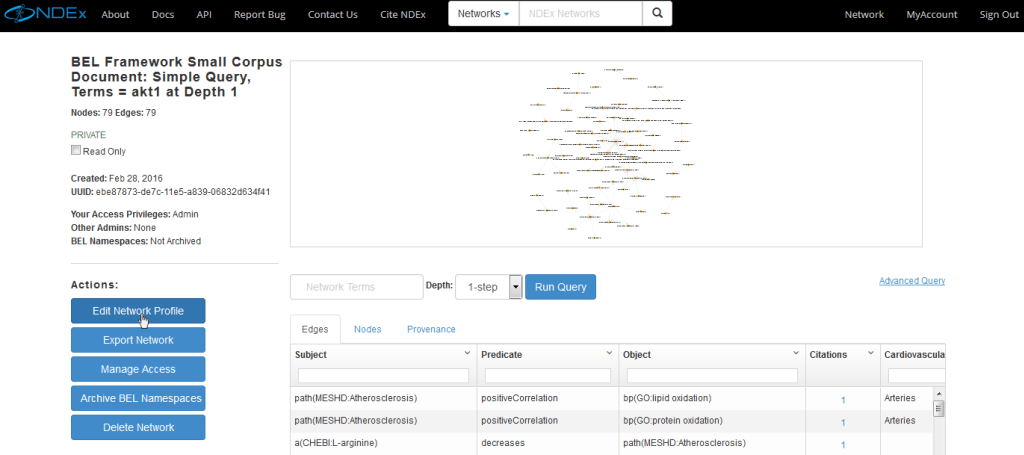Click the Delete Network button
1024x455 pixels.
pyautogui.click(x=138, y=428)
